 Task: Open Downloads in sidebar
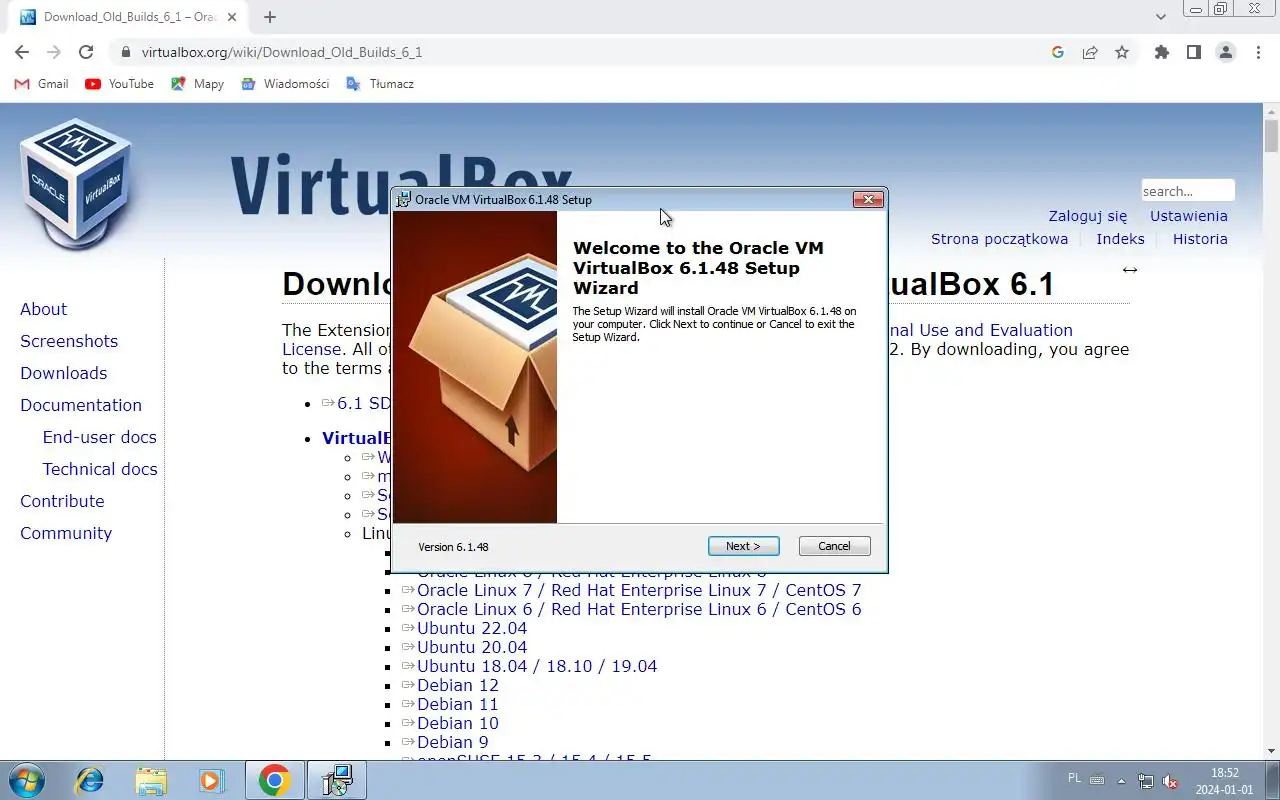[x=63, y=373]
